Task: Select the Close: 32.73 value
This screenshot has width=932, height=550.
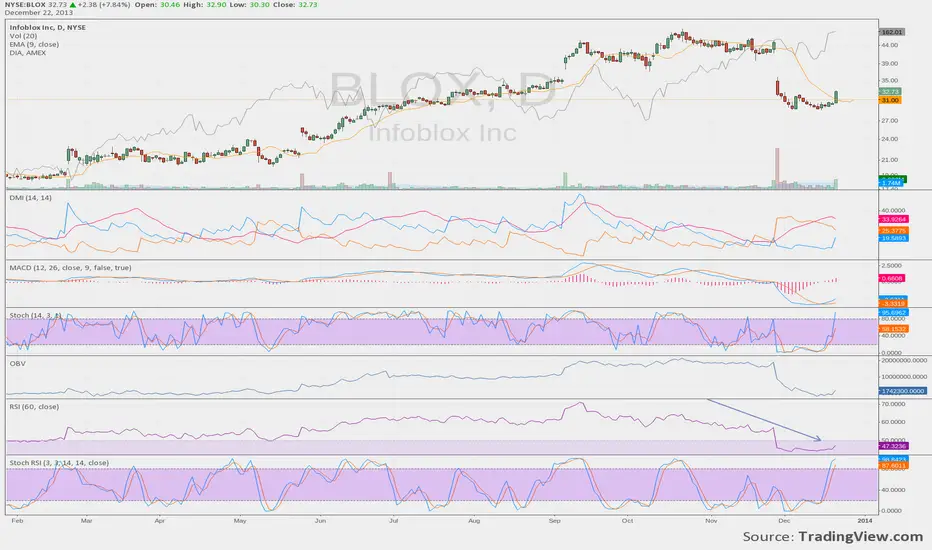Action: point(295,4)
